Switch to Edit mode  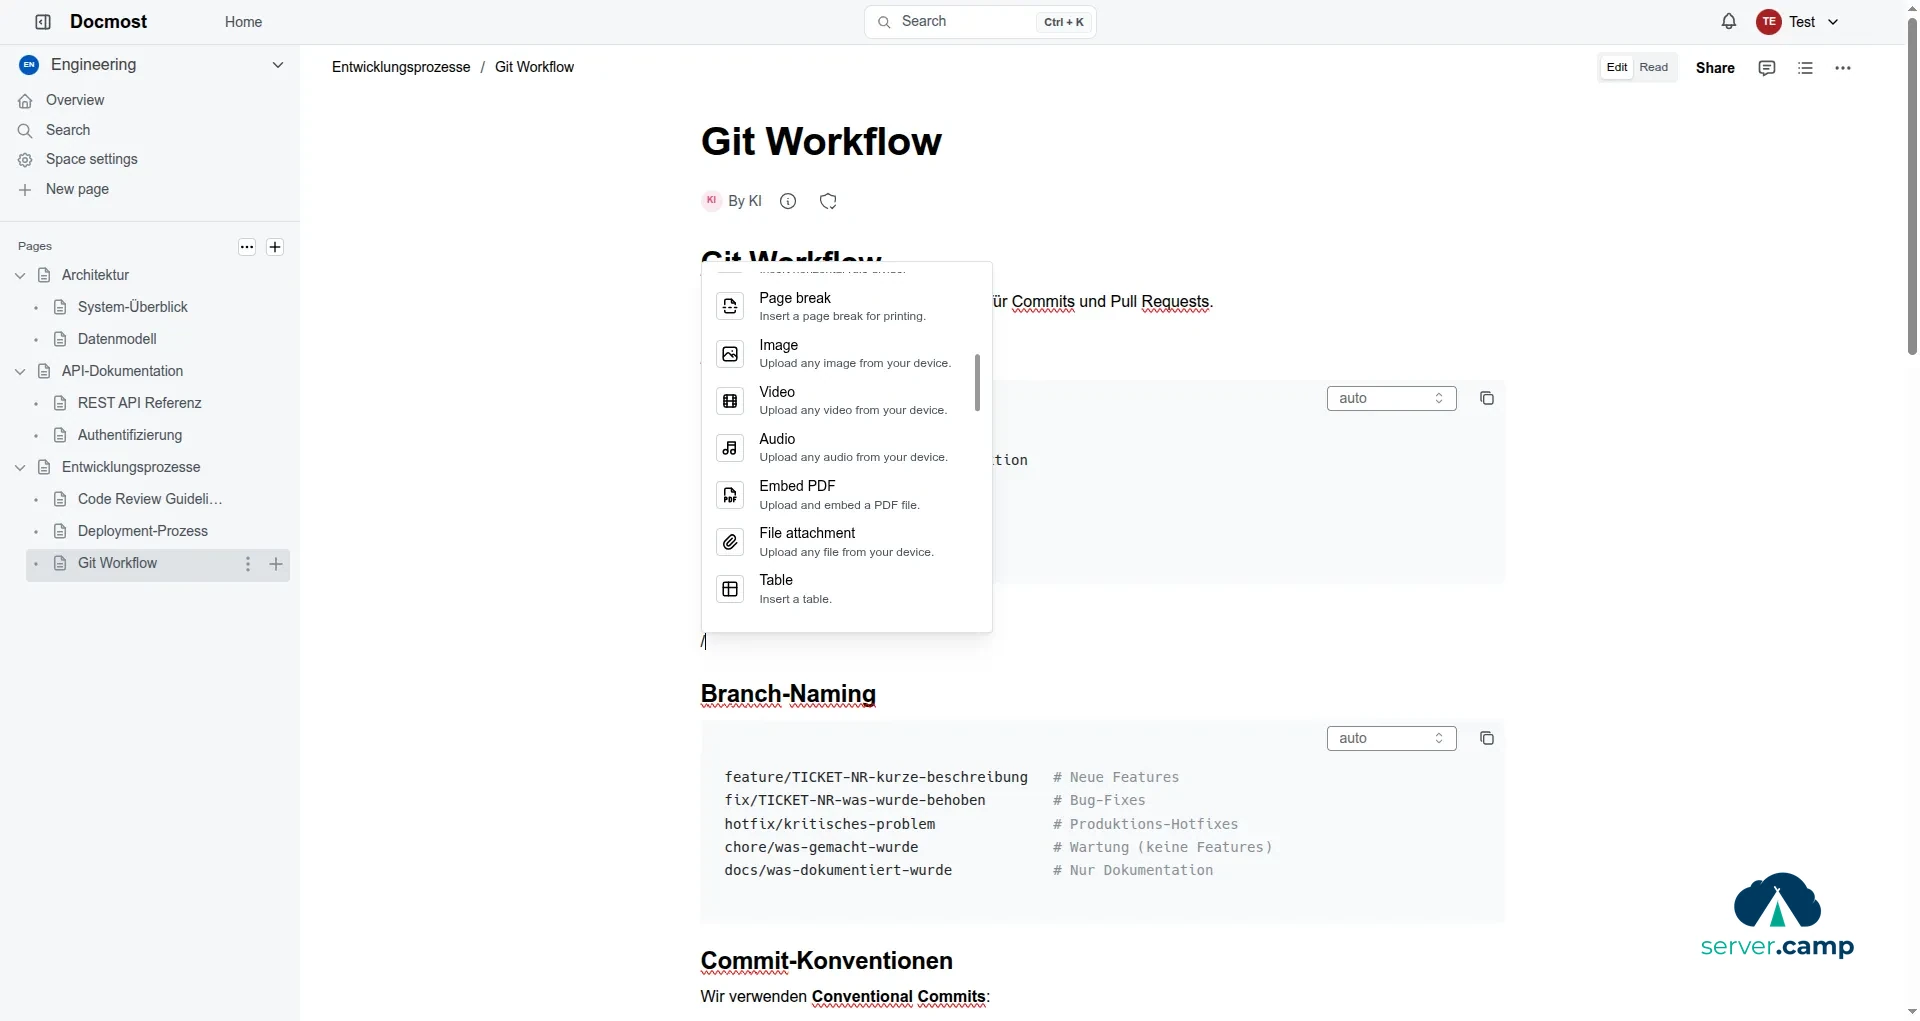[x=1617, y=67]
